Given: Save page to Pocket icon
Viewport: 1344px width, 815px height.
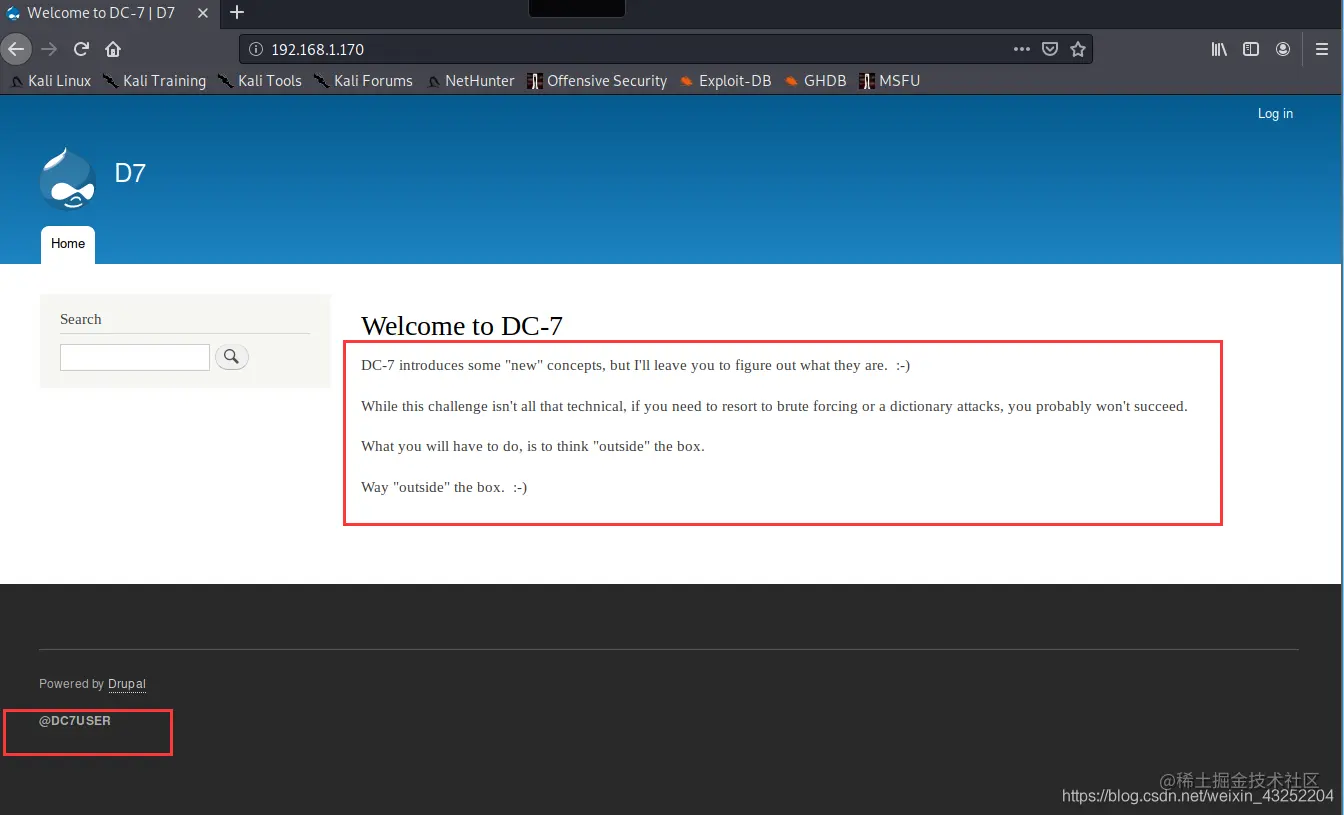Looking at the screenshot, I should point(1050,49).
